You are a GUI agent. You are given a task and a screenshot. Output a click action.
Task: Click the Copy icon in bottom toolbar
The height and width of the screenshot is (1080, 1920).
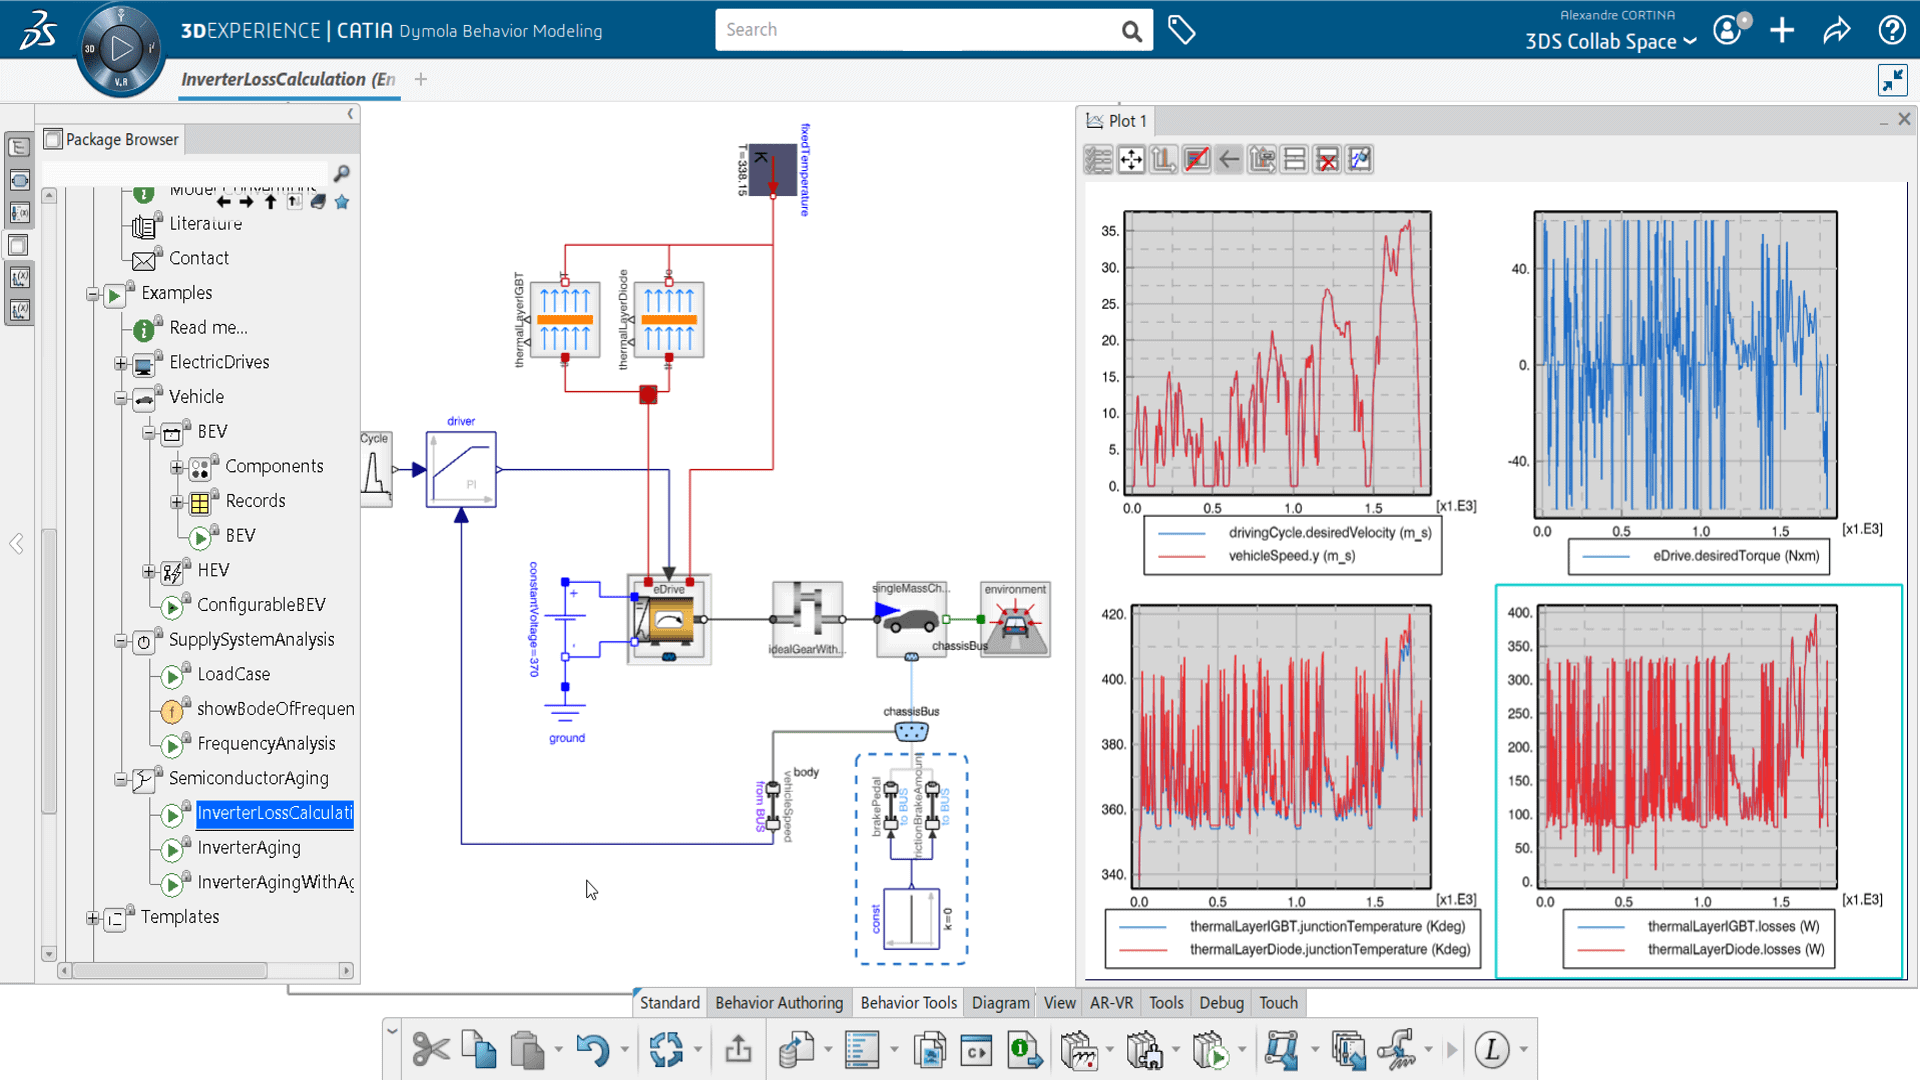coord(480,1050)
